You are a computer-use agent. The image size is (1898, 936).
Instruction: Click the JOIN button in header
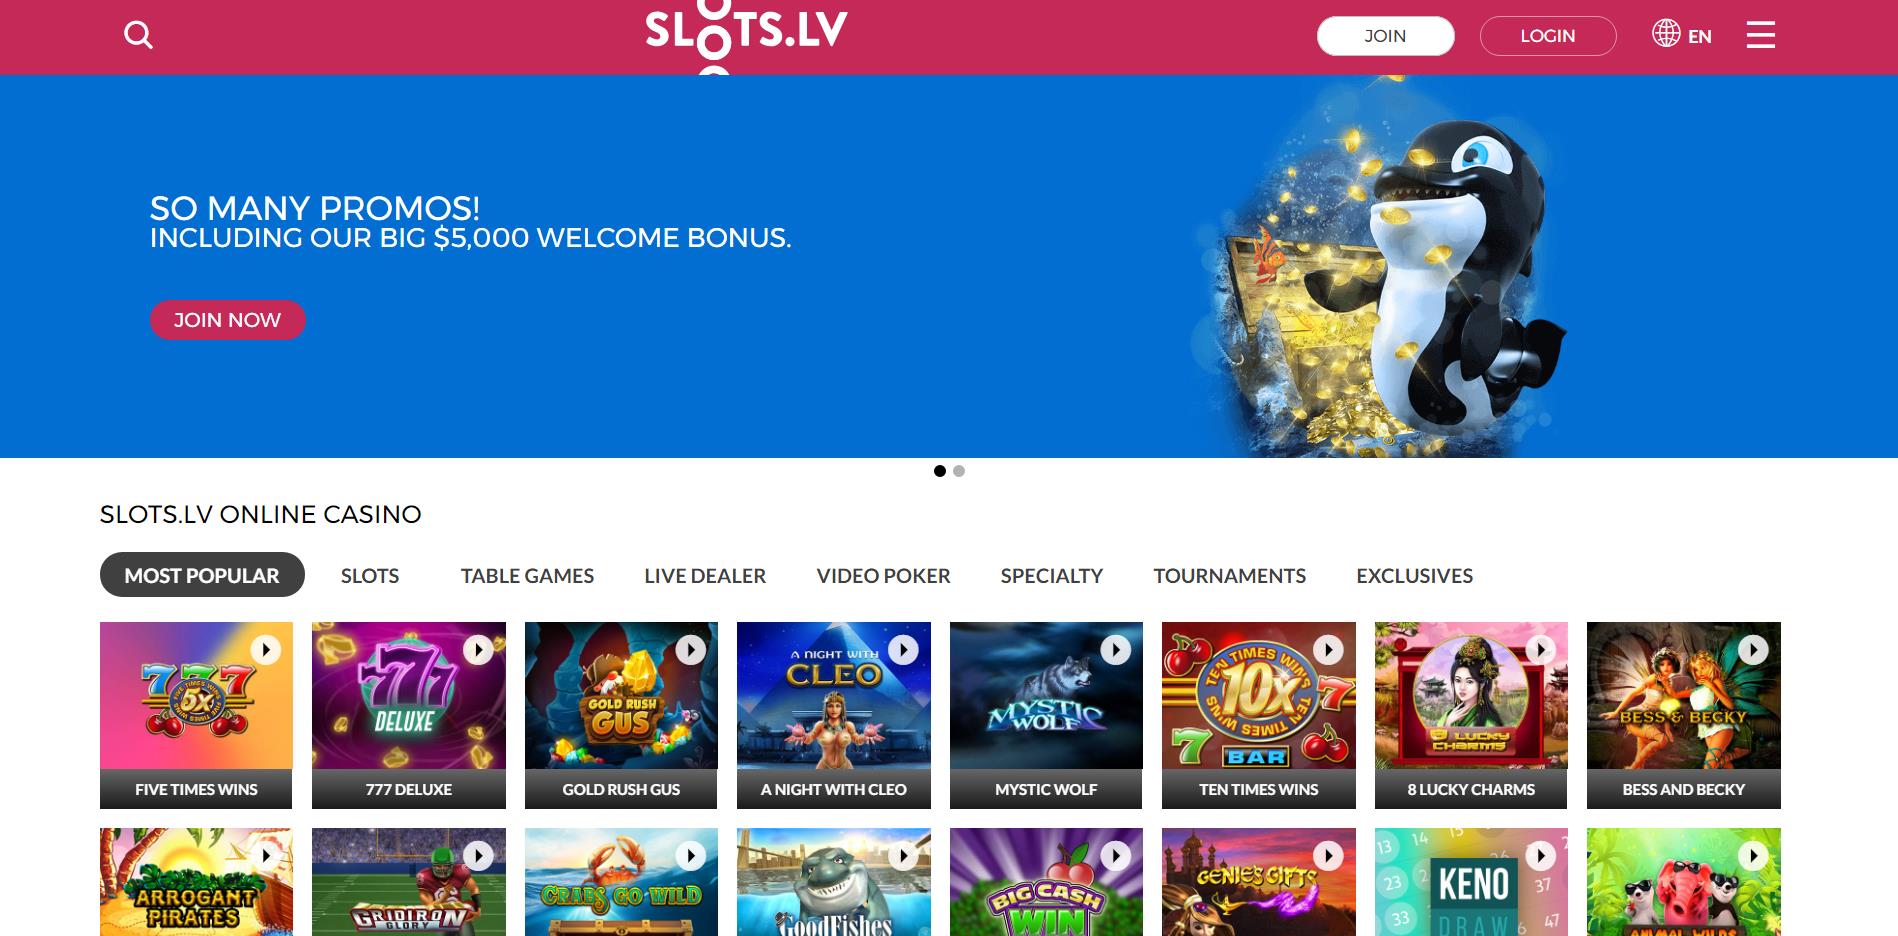(x=1385, y=36)
